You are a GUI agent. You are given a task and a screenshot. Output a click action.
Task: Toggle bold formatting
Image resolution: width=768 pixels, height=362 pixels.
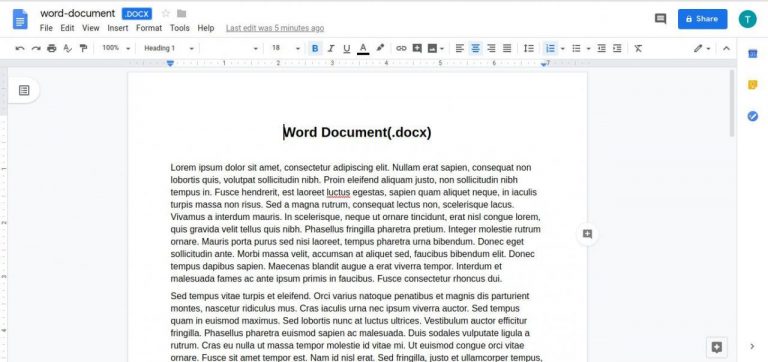[315, 48]
